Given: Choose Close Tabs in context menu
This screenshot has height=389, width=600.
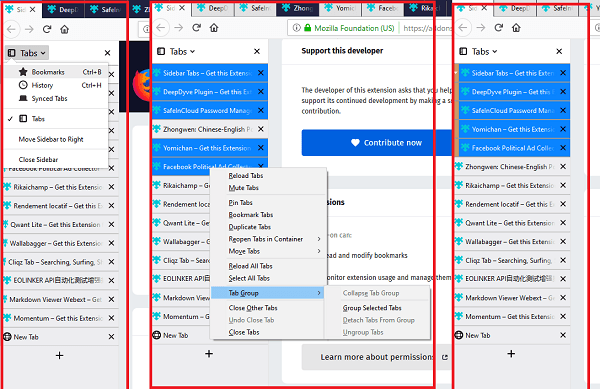Looking at the screenshot, I should coord(268,332).
